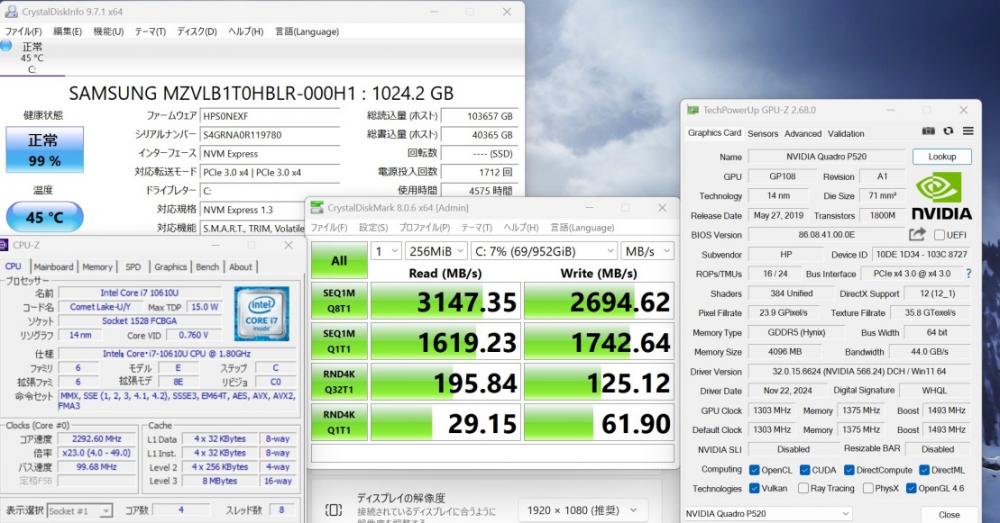Open display resolution 1920 × 1080 dropdown
Screen dimensions: 1000x523
[582, 510]
